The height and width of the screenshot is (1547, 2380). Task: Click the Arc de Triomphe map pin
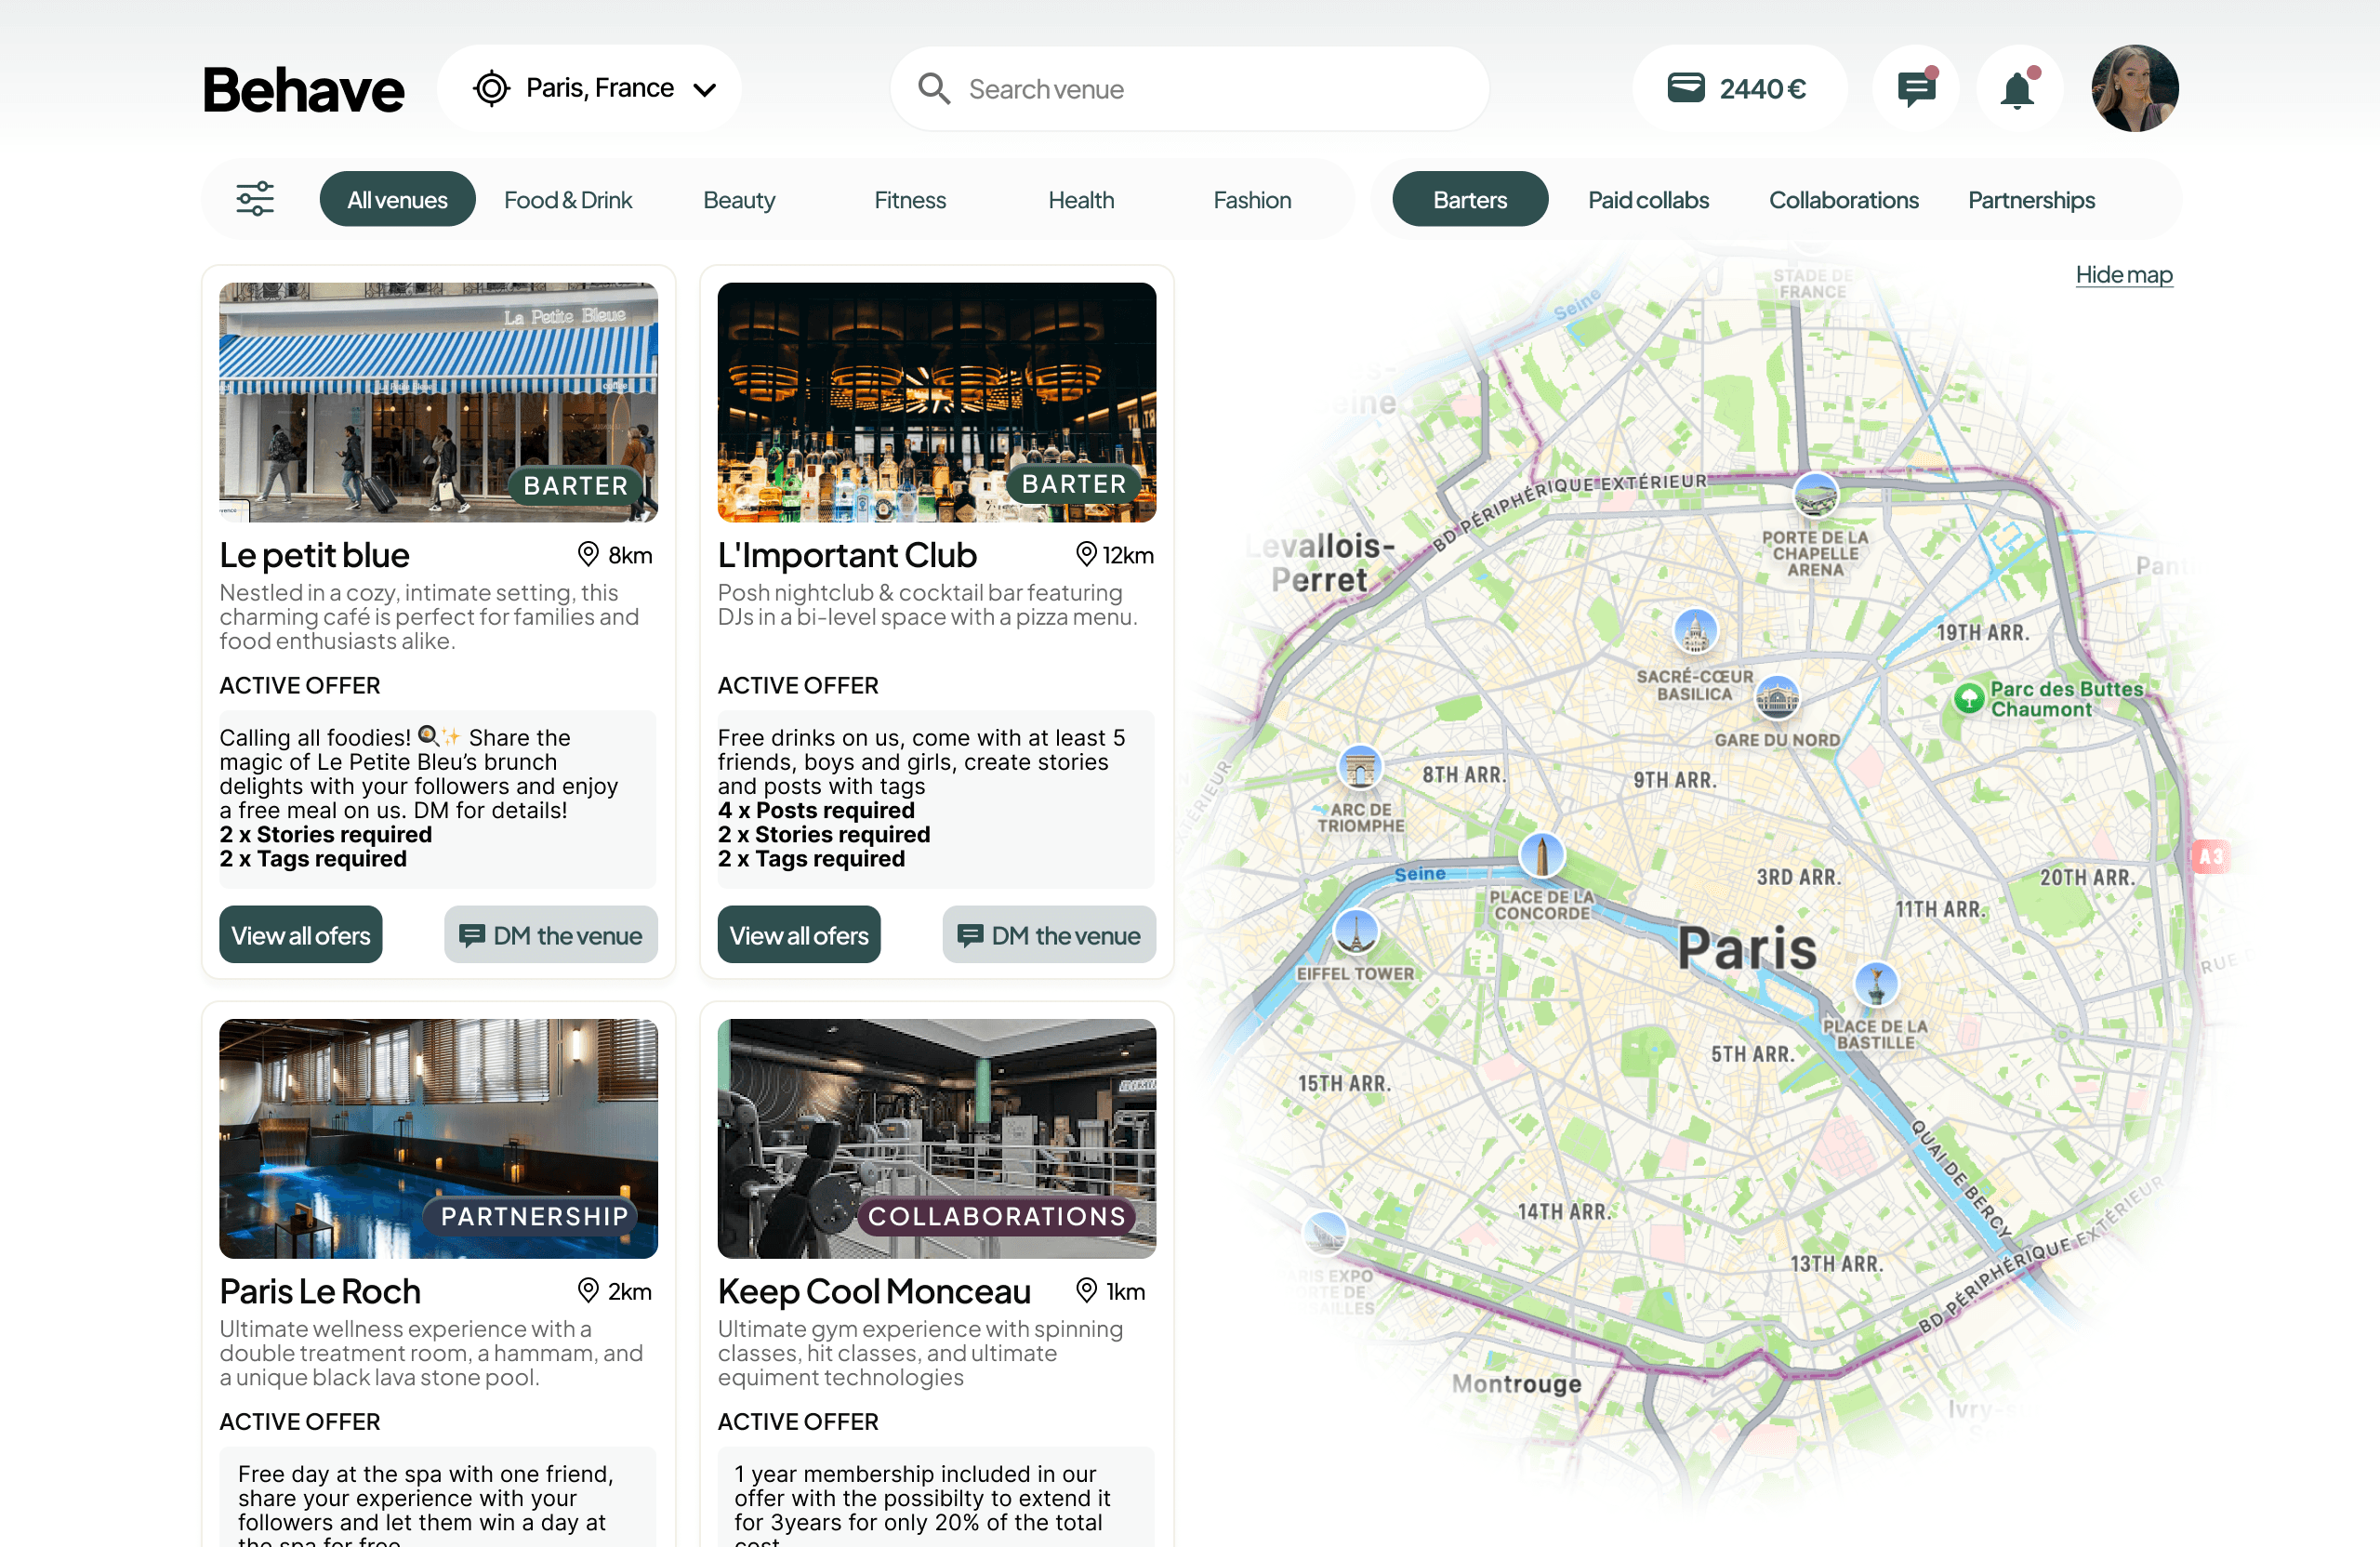click(1360, 768)
